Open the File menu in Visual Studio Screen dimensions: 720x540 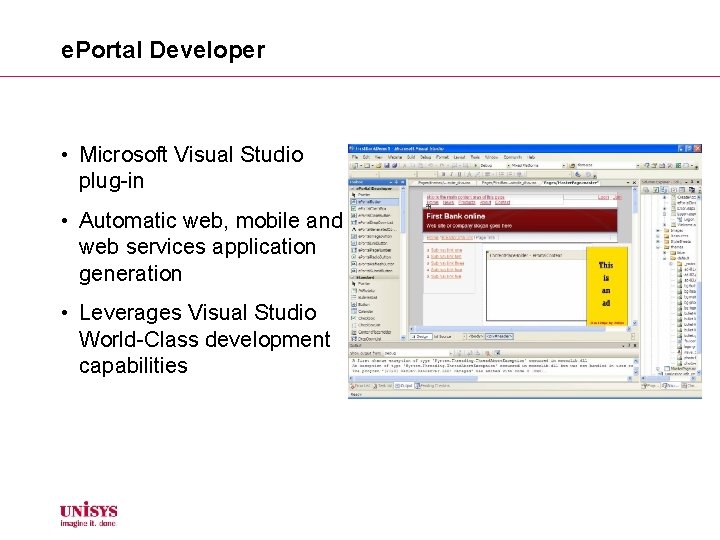point(355,157)
